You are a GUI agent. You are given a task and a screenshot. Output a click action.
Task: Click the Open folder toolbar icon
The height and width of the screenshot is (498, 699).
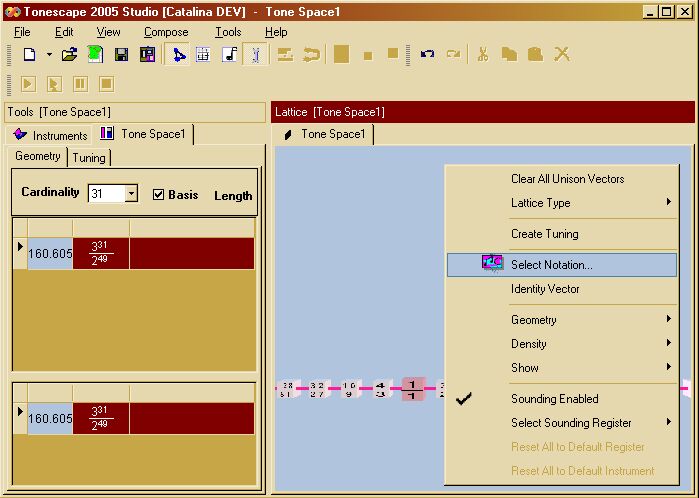coord(69,55)
